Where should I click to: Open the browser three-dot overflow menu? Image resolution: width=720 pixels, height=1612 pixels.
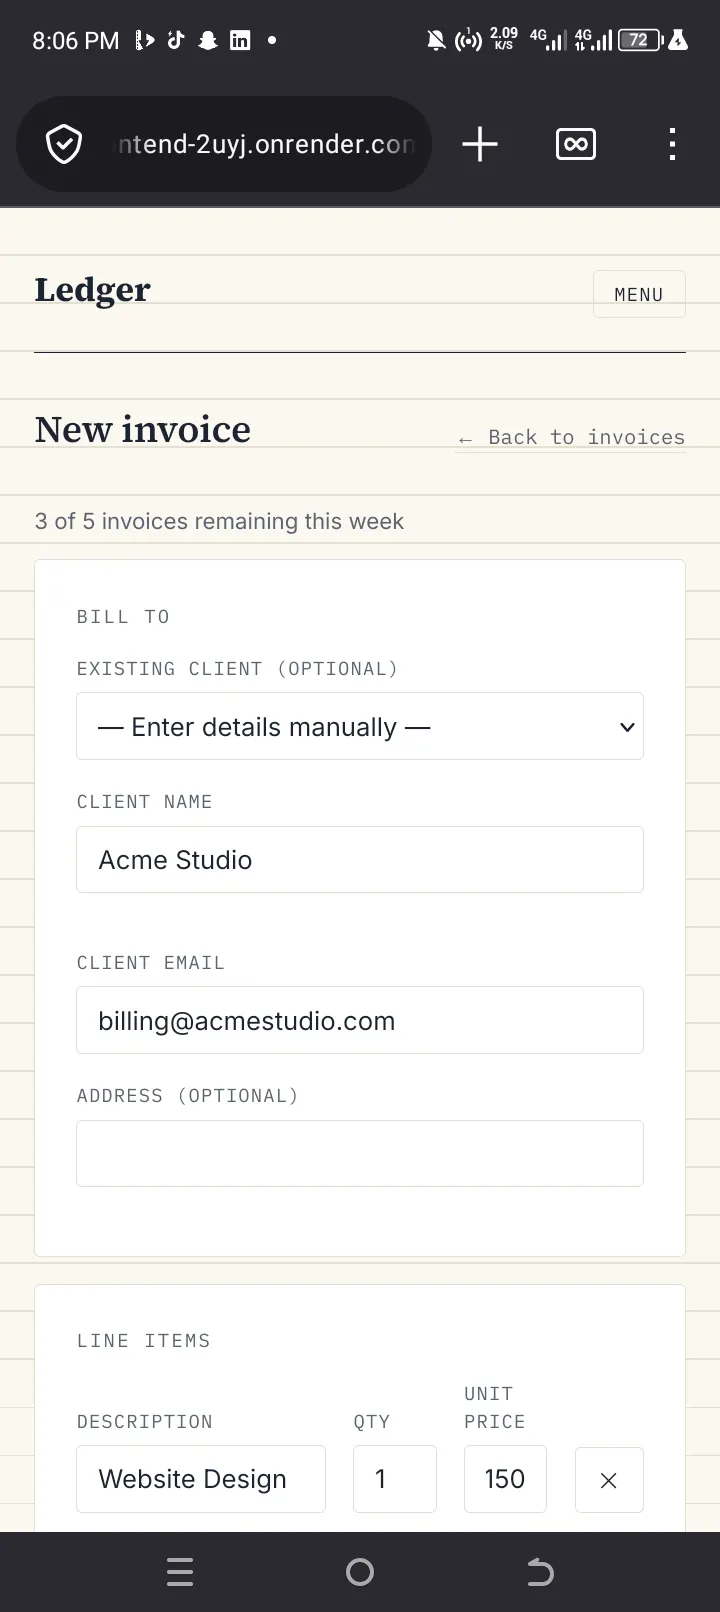[672, 144]
